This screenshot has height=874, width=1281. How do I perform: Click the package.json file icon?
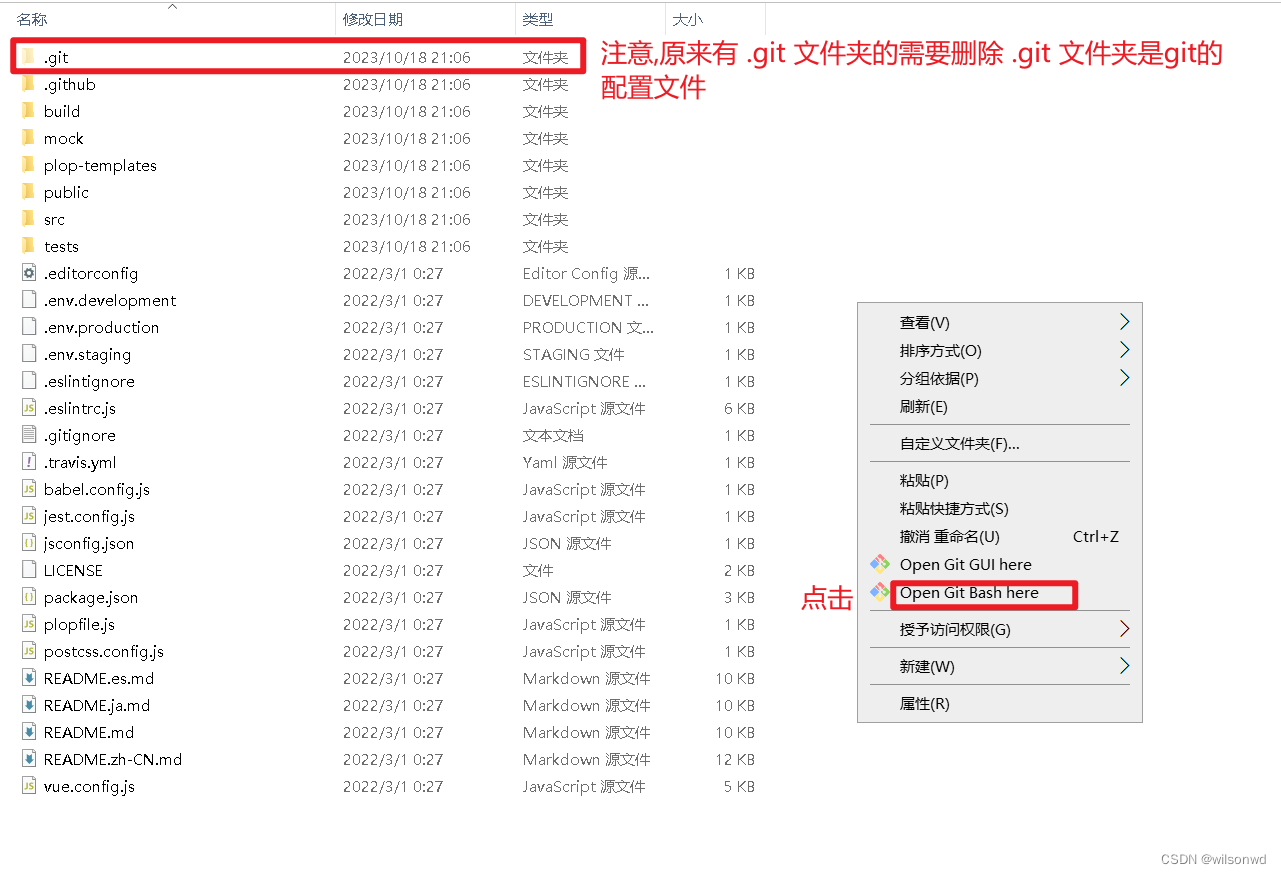tap(28, 597)
